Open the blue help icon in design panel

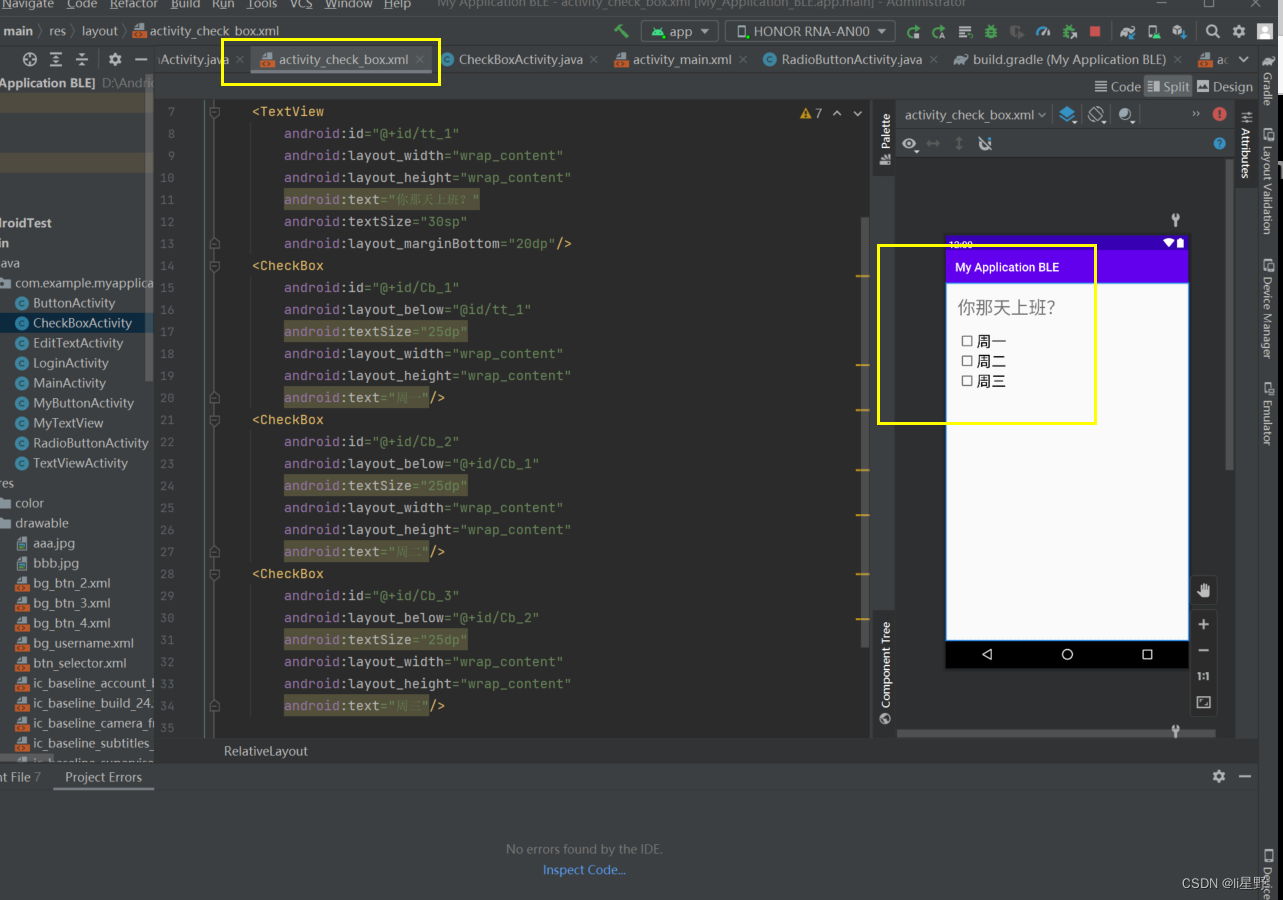click(x=1219, y=144)
